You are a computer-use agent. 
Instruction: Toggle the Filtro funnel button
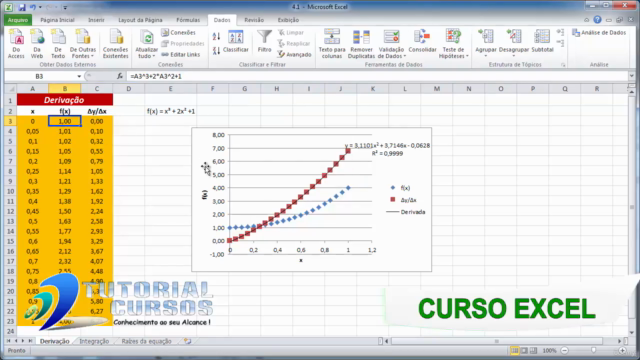264,41
